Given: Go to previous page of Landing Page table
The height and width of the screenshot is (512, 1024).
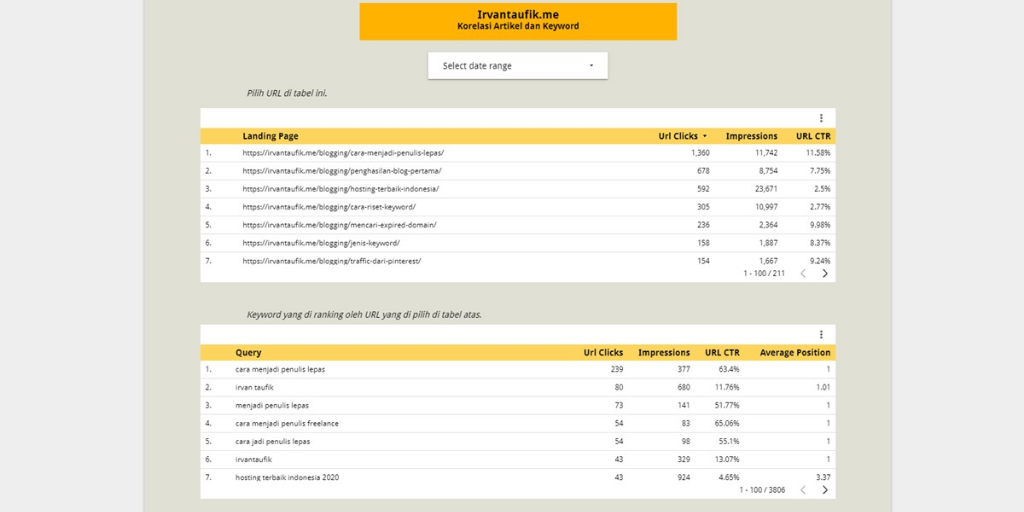Looking at the screenshot, I should (803, 274).
